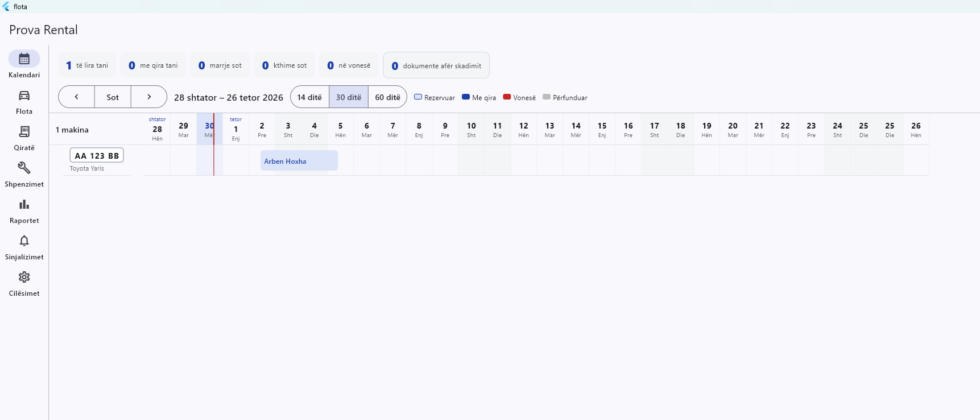This screenshot has height=420, width=980.
Task: Go to next date range arrow
Action: point(149,97)
